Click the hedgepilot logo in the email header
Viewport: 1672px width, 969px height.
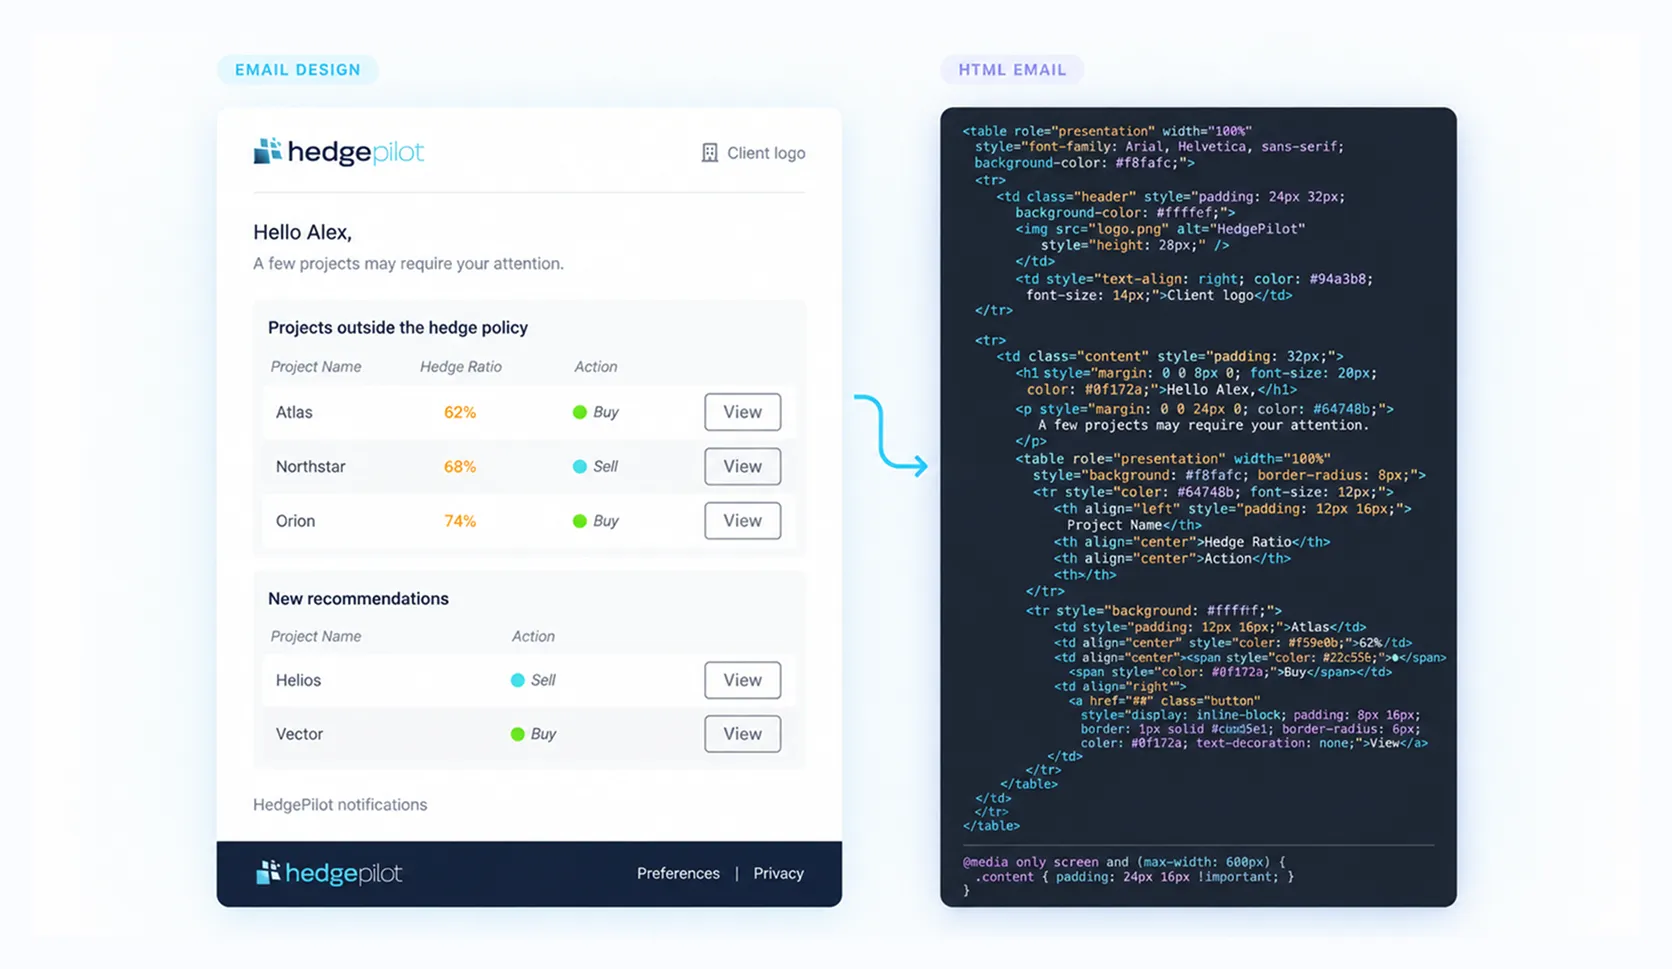[339, 152]
